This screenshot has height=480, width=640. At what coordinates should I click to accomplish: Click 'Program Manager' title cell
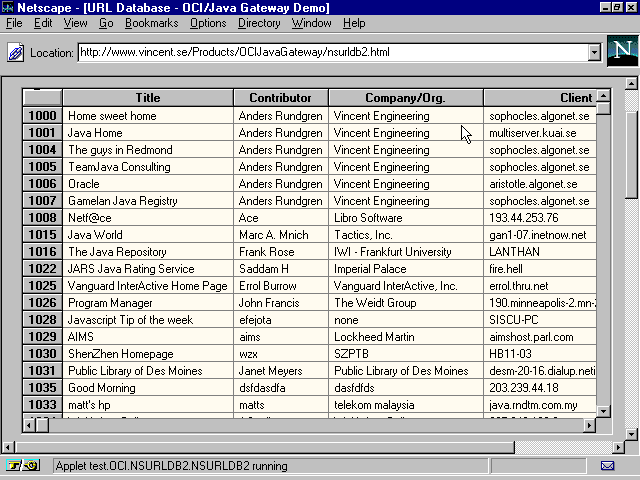pos(148,303)
